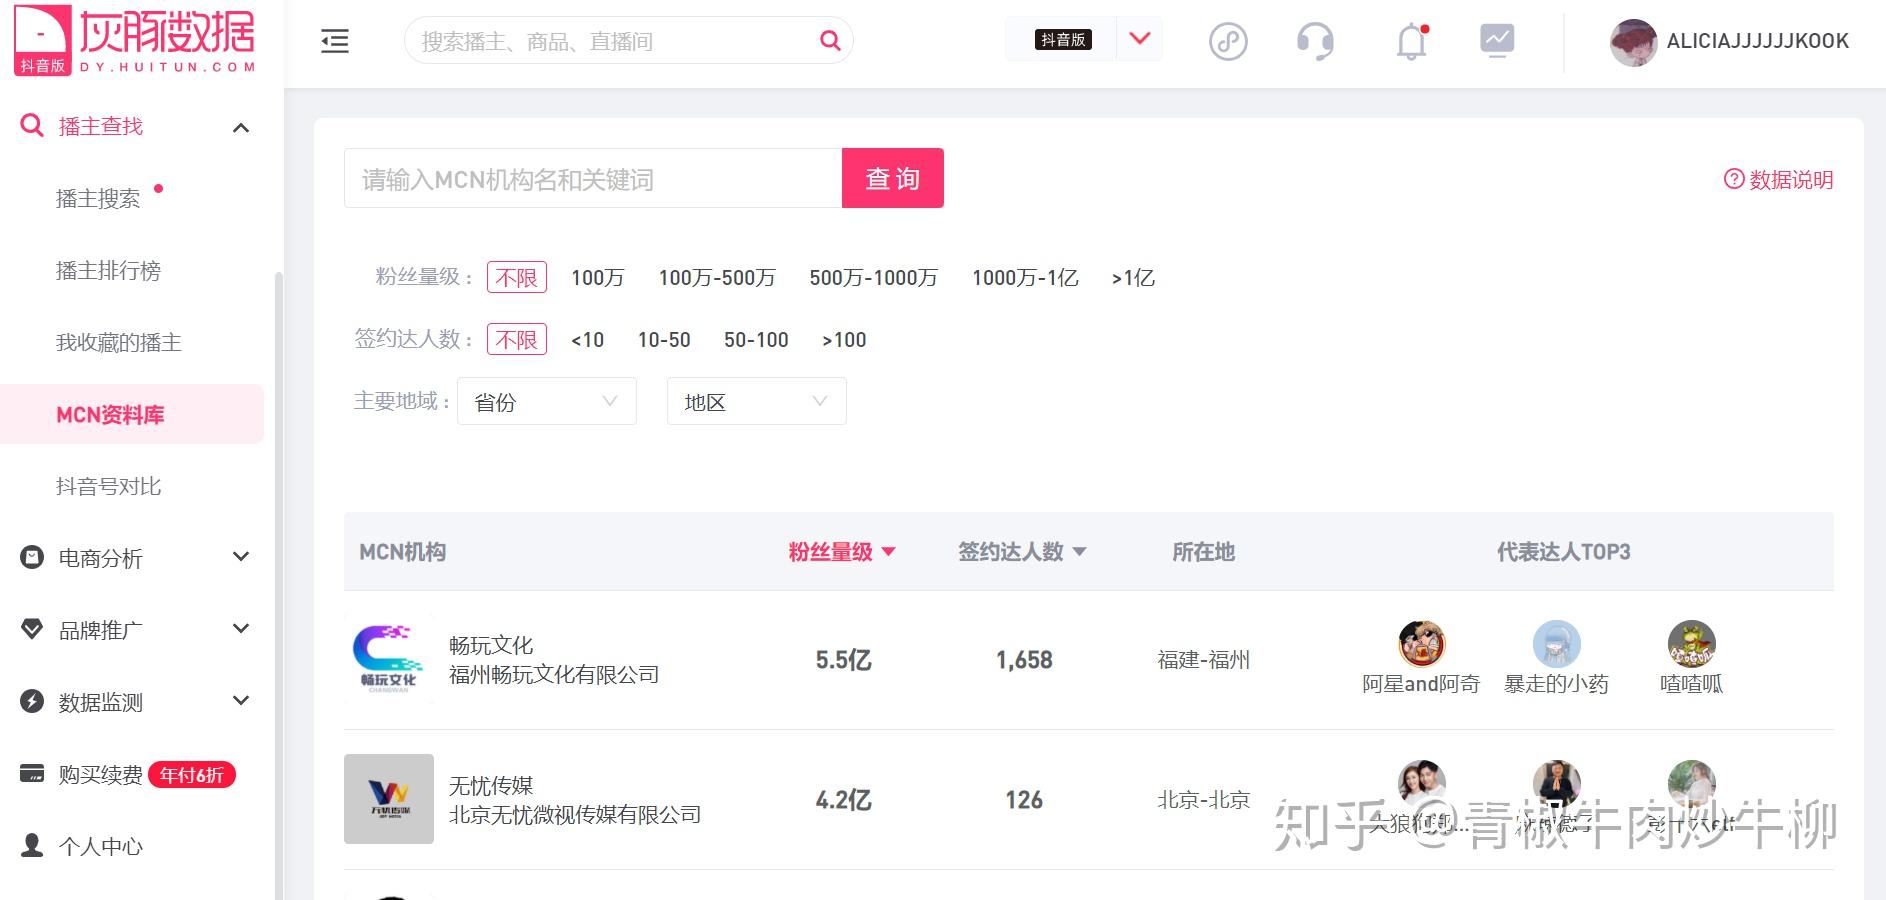Click the 抖音版 label badge
1886x900 pixels.
(1063, 40)
